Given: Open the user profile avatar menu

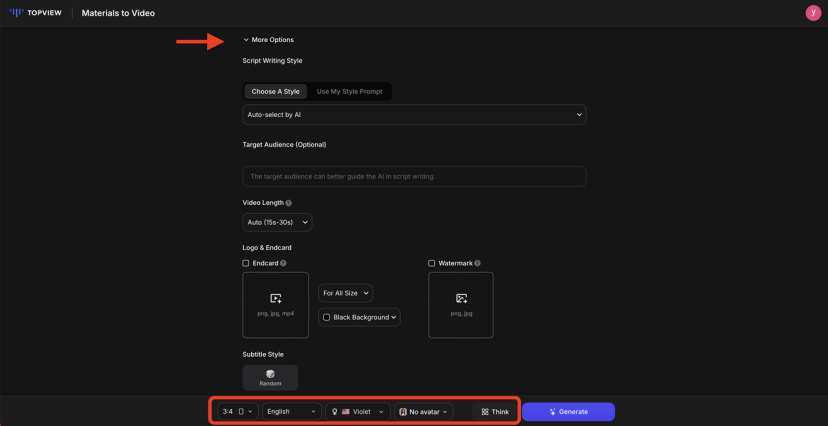Looking at the screenshot, I should pos(812,13).
